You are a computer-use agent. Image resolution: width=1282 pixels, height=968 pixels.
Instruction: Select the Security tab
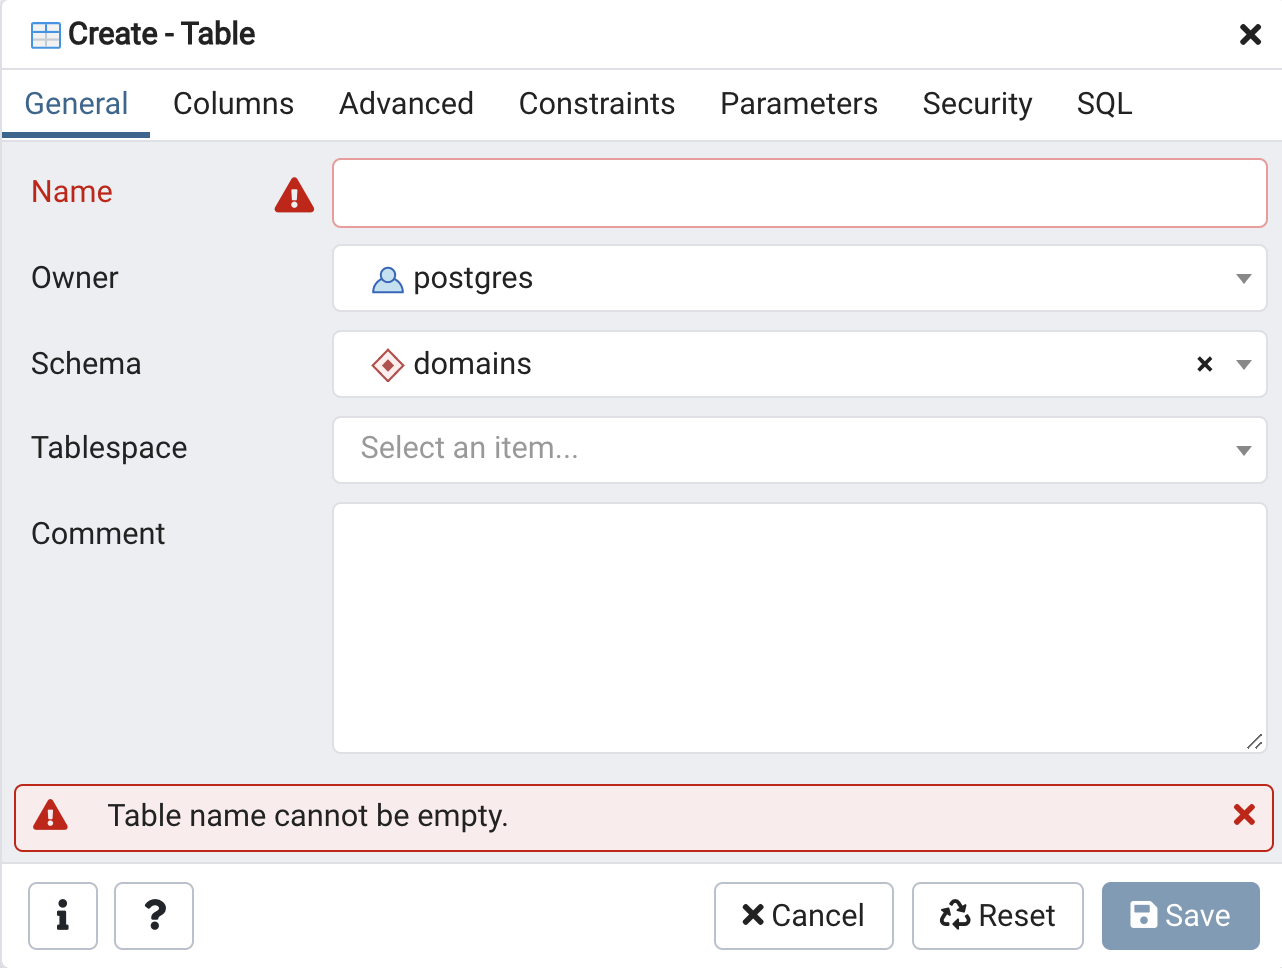pos(977,104)
